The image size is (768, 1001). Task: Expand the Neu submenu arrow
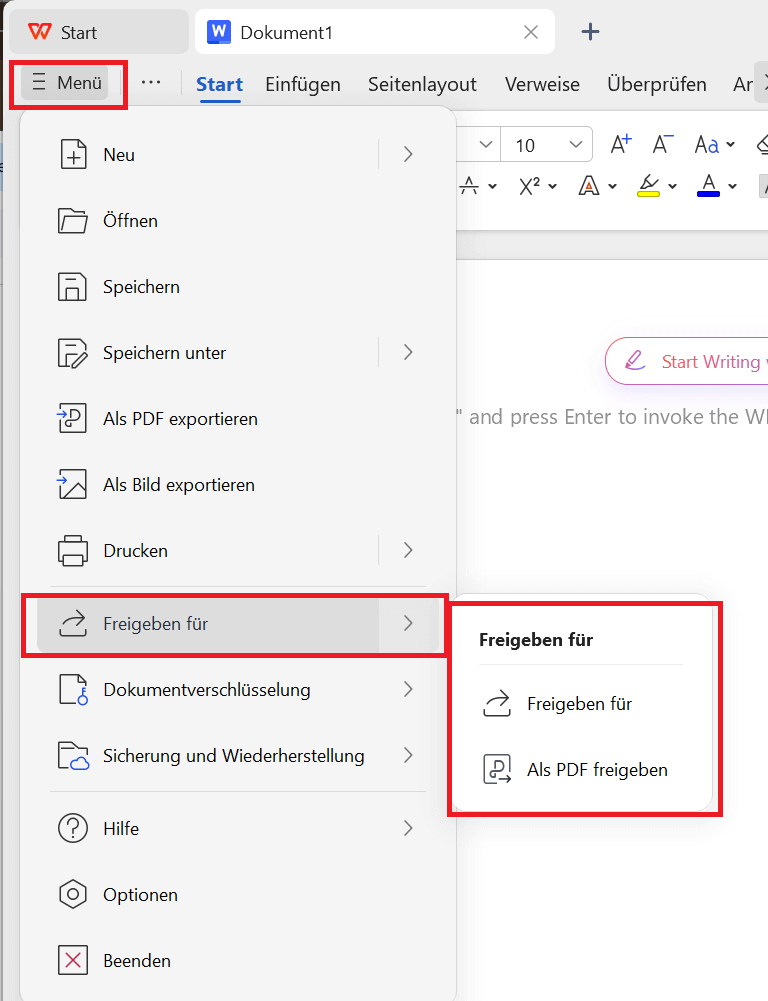(x=407, y=154)
